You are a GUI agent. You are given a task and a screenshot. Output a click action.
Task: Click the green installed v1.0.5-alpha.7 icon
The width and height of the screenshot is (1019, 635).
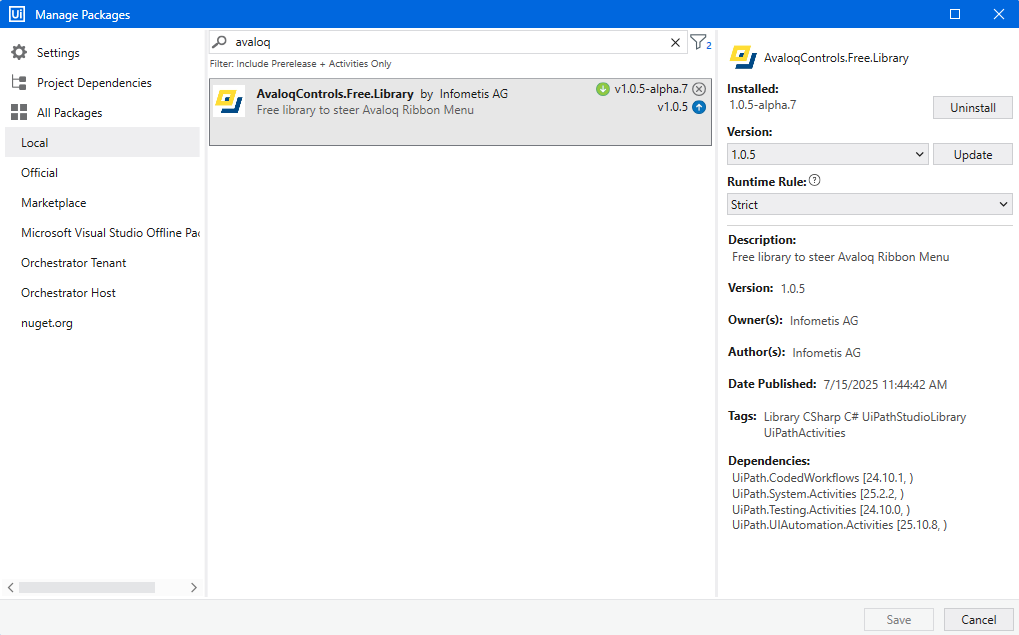(602, 89)
